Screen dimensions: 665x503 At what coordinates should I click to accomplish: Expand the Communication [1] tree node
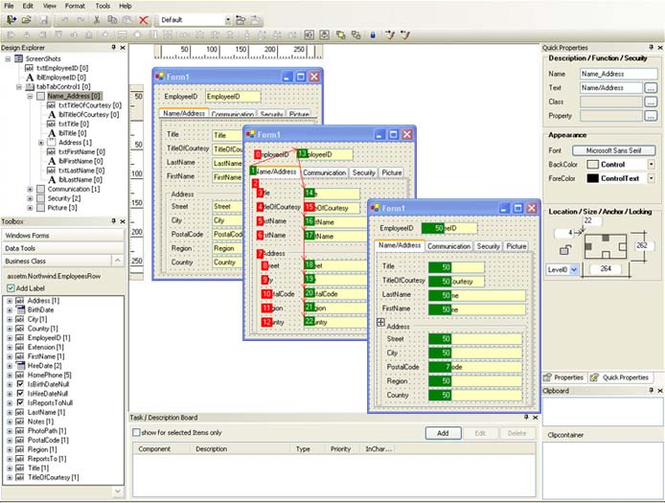pyautogui.click(x=30, y=189)
